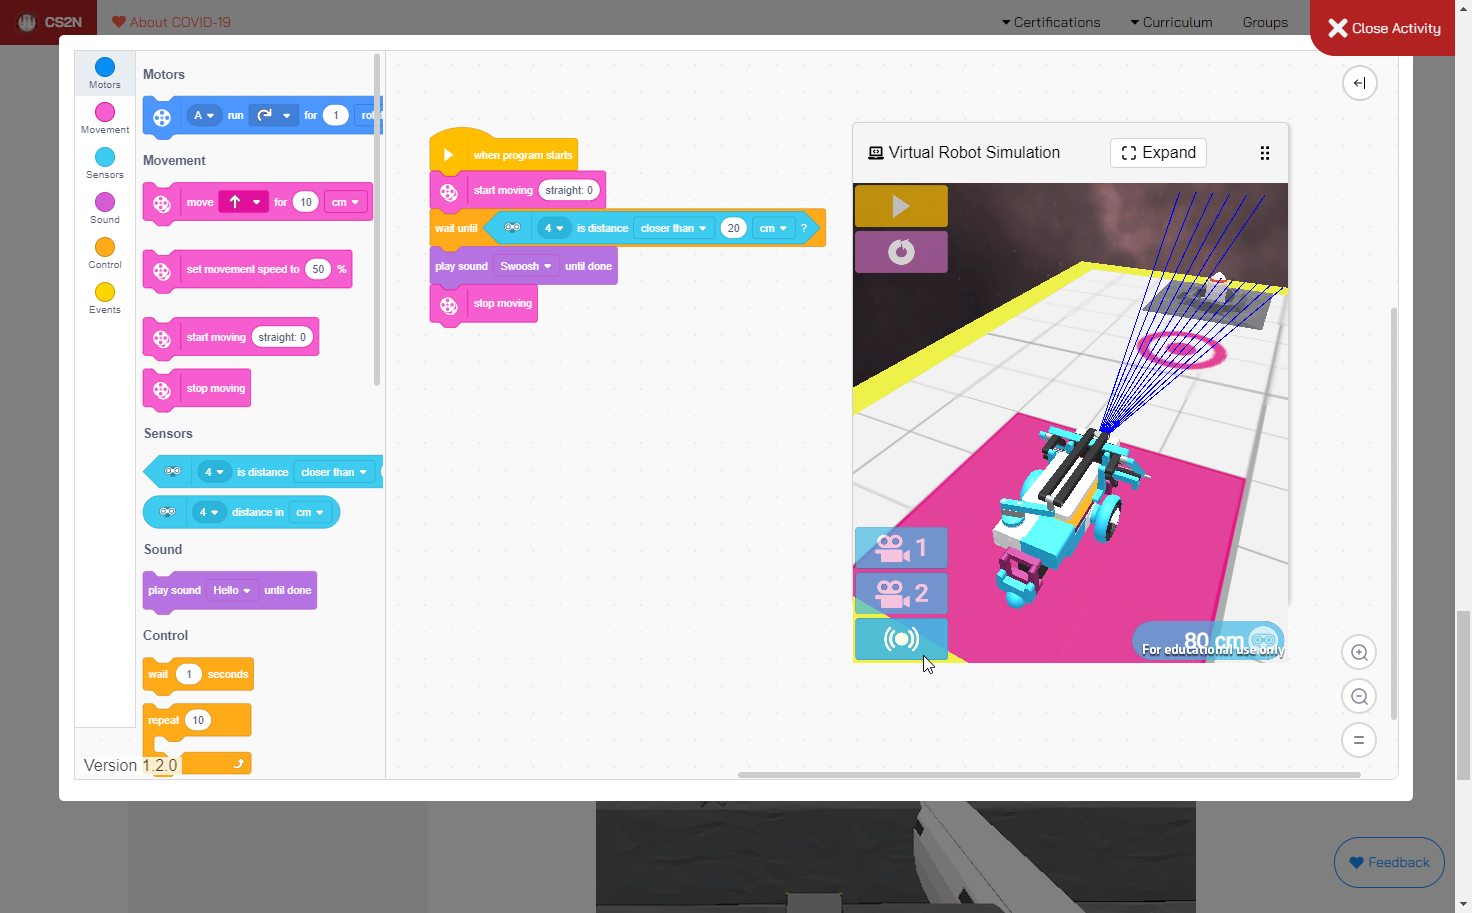This screenshot has width=1472, height=913.
Task: Select the palette stop moving block
Action: pyautogui.click(x=197, y=389)
